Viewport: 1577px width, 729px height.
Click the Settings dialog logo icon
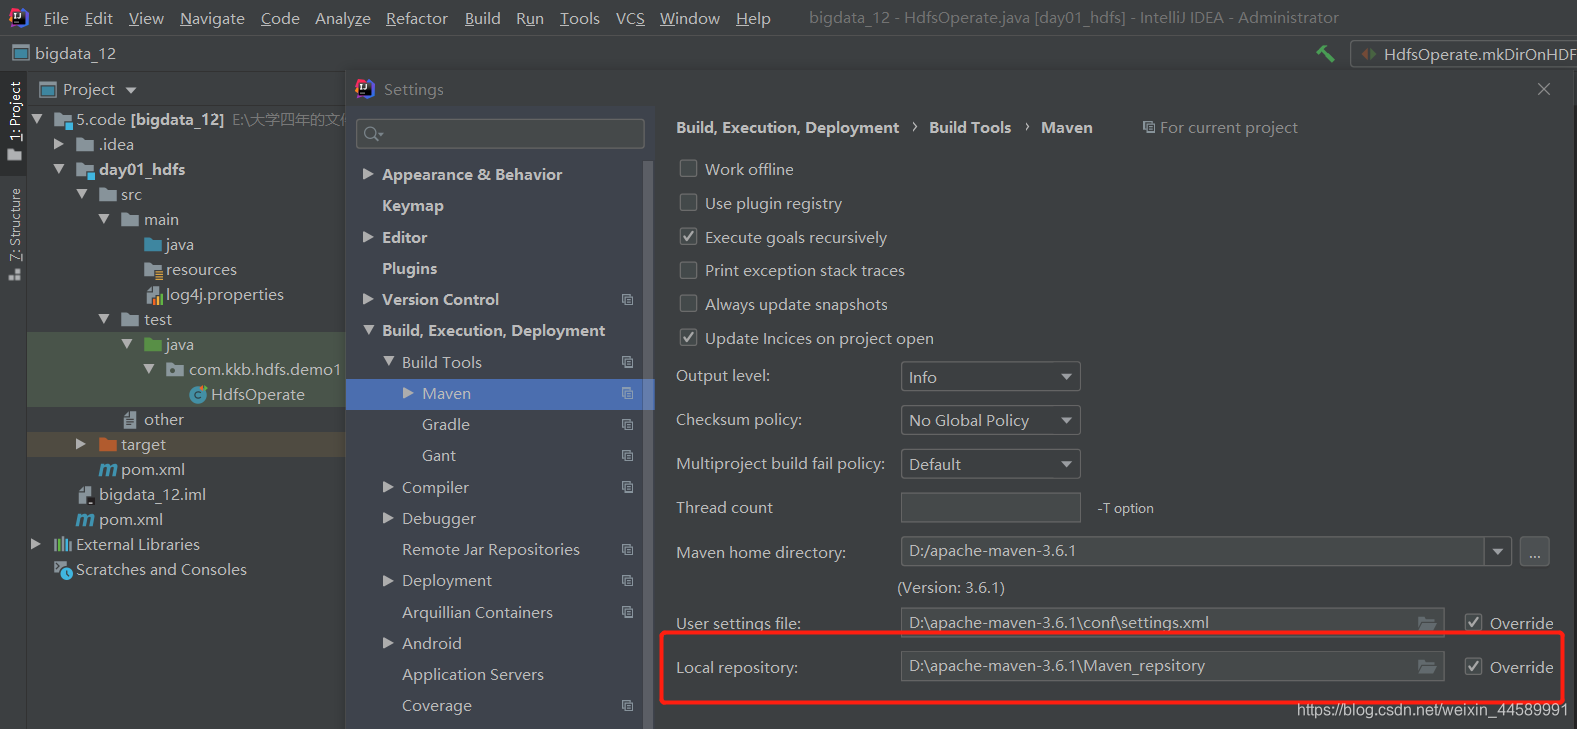[365, 89]
